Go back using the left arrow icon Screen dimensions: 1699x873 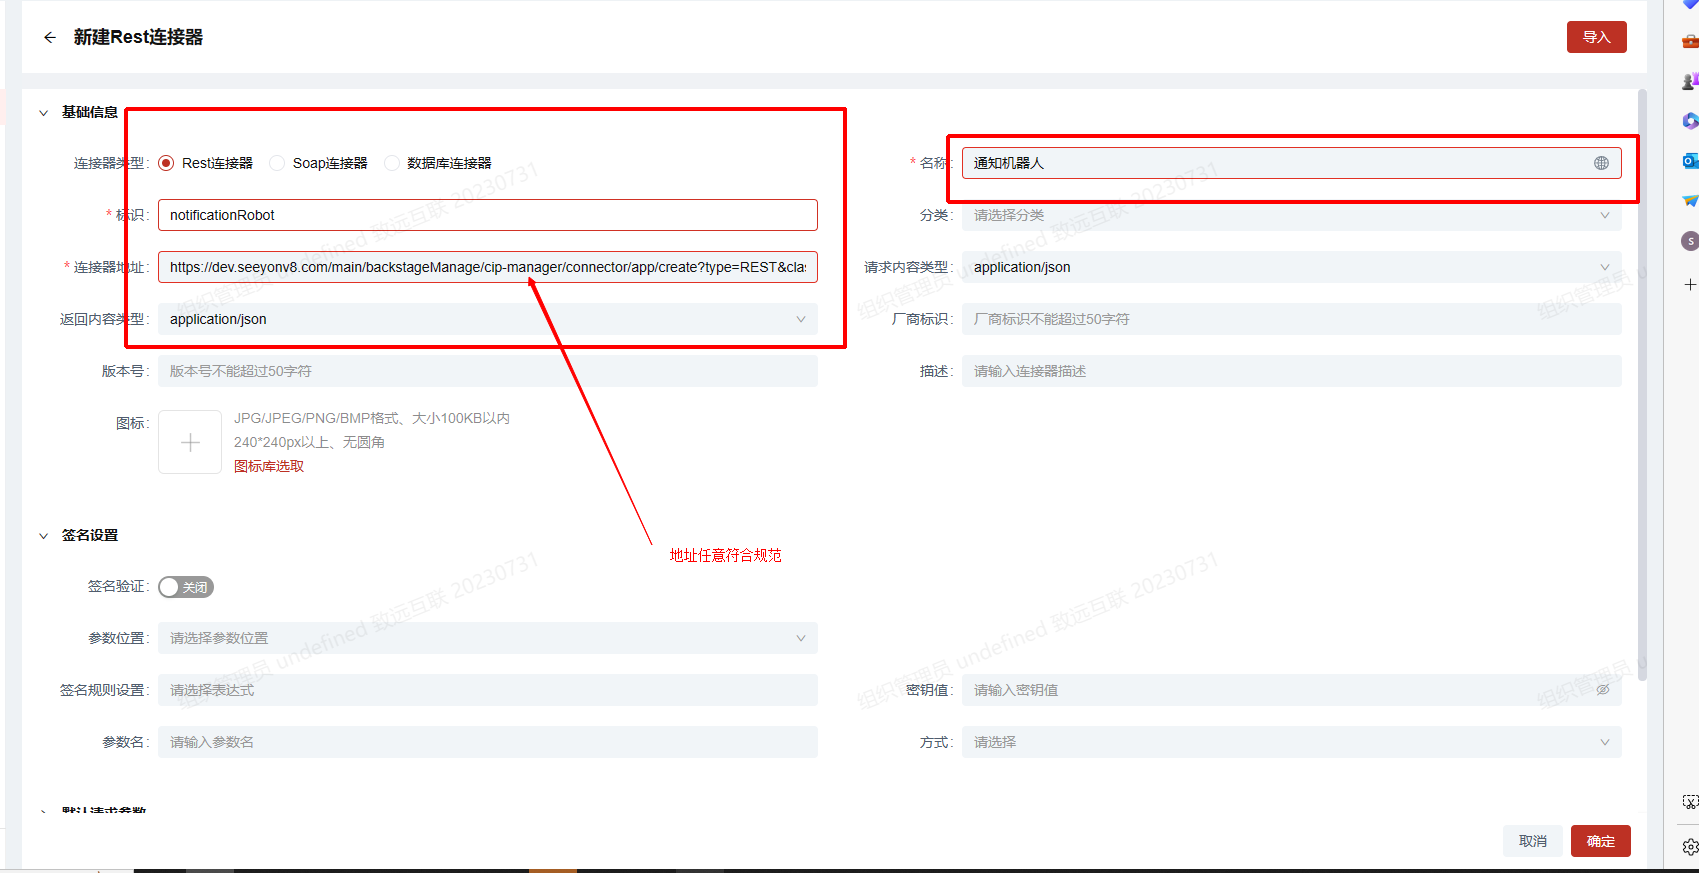[x=49, y=37]
